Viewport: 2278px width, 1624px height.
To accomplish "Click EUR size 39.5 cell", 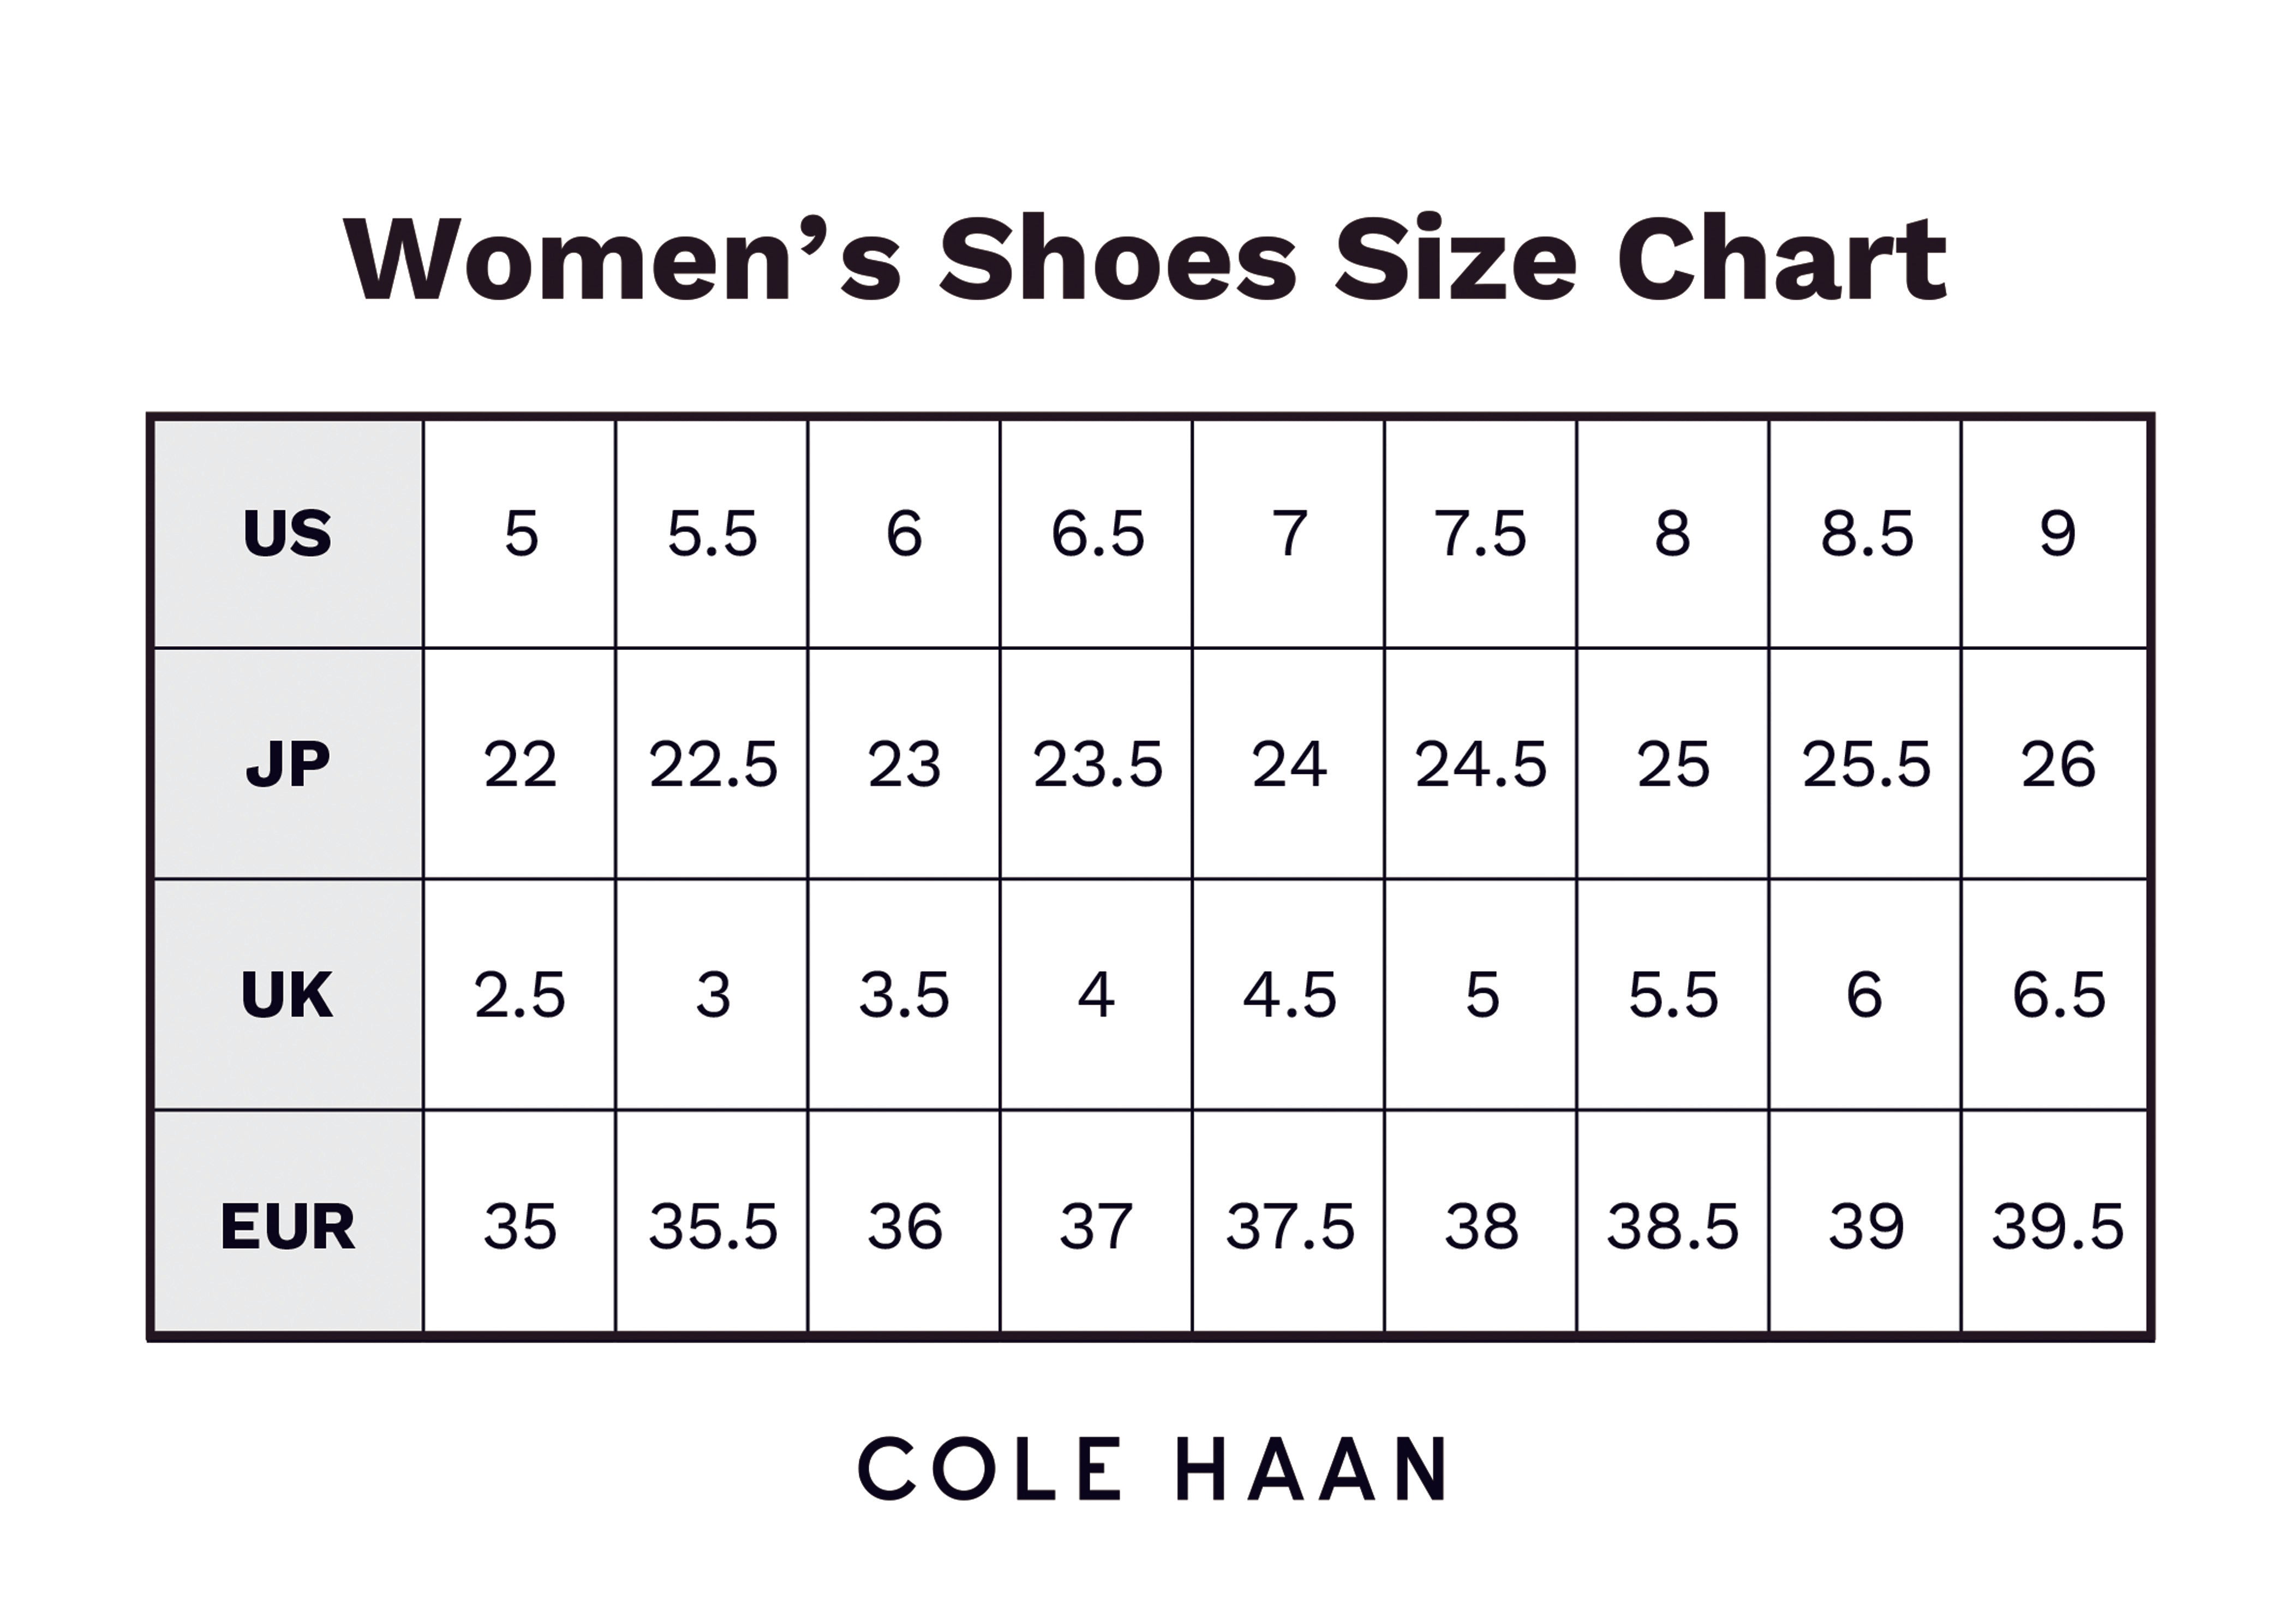I will 2057,1226.
